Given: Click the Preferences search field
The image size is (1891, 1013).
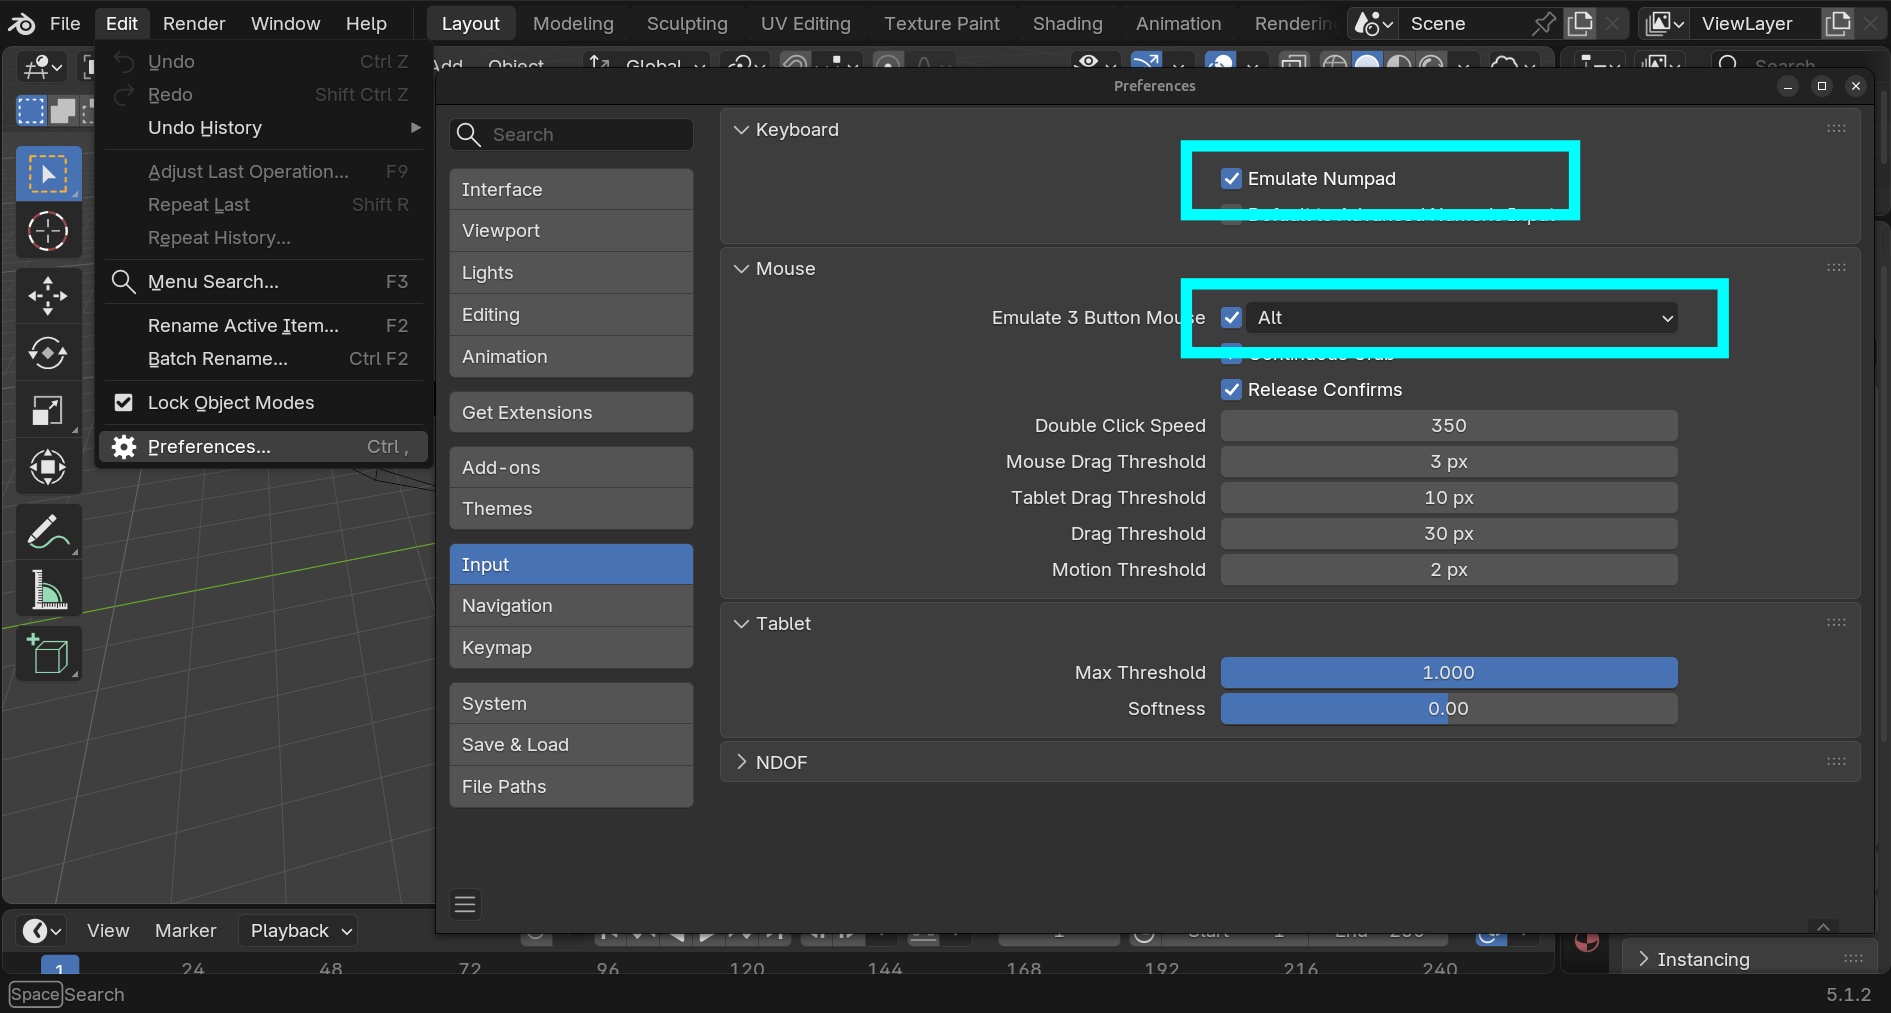Looking at the screenshot, I should pos(571,135).
